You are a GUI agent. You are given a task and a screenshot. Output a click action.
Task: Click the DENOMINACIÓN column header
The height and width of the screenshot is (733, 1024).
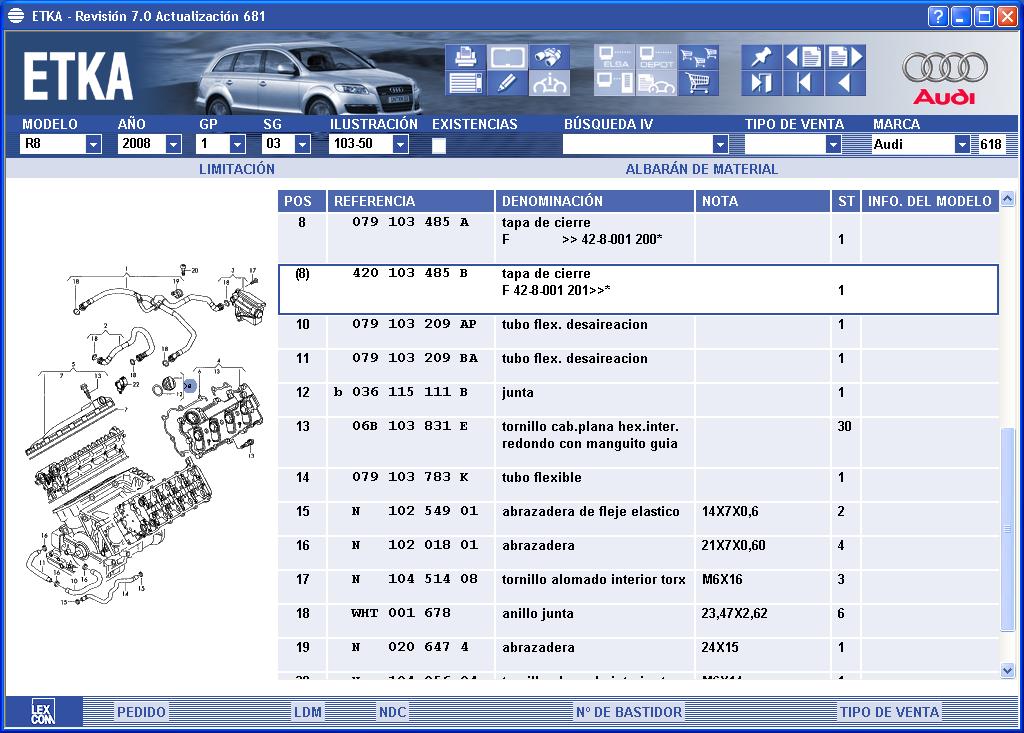coord(594,201)
